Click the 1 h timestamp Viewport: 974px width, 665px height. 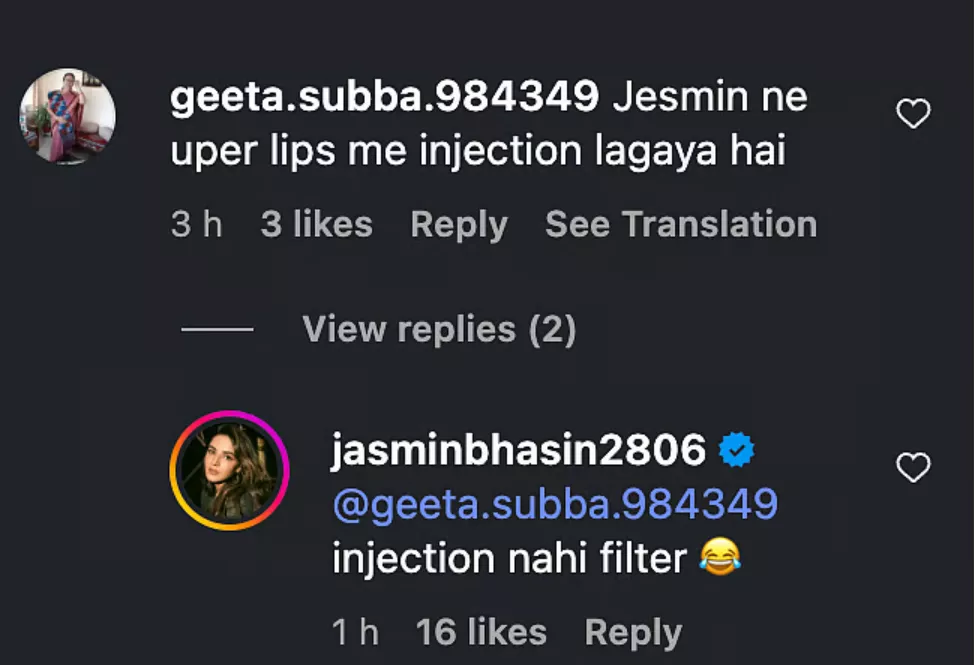[355, 632]
